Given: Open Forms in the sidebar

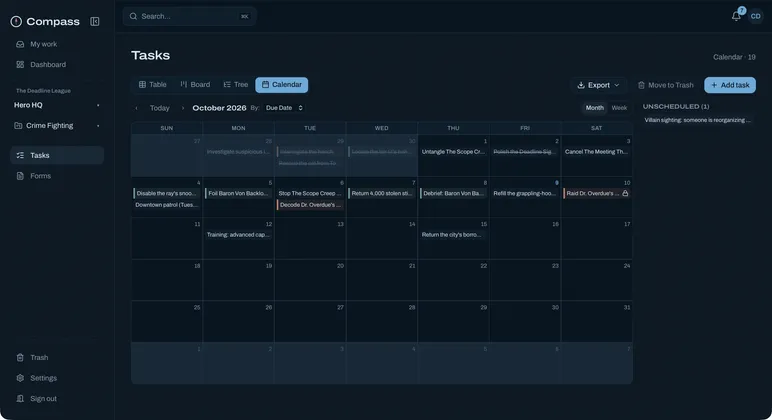Looking at the screenshot, I should coord(57,176).
